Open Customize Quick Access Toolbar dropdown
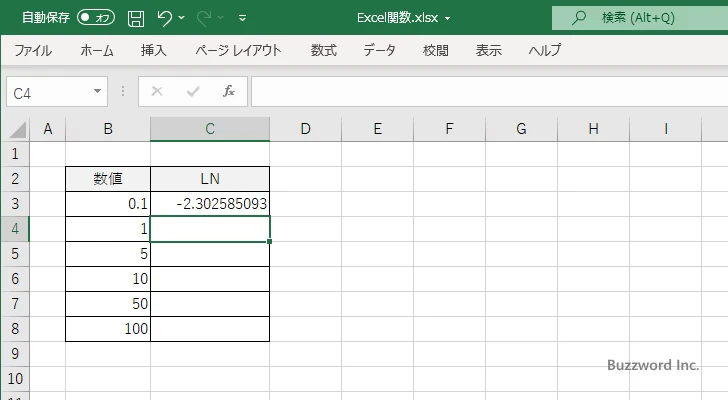 [x=242, y=18]
